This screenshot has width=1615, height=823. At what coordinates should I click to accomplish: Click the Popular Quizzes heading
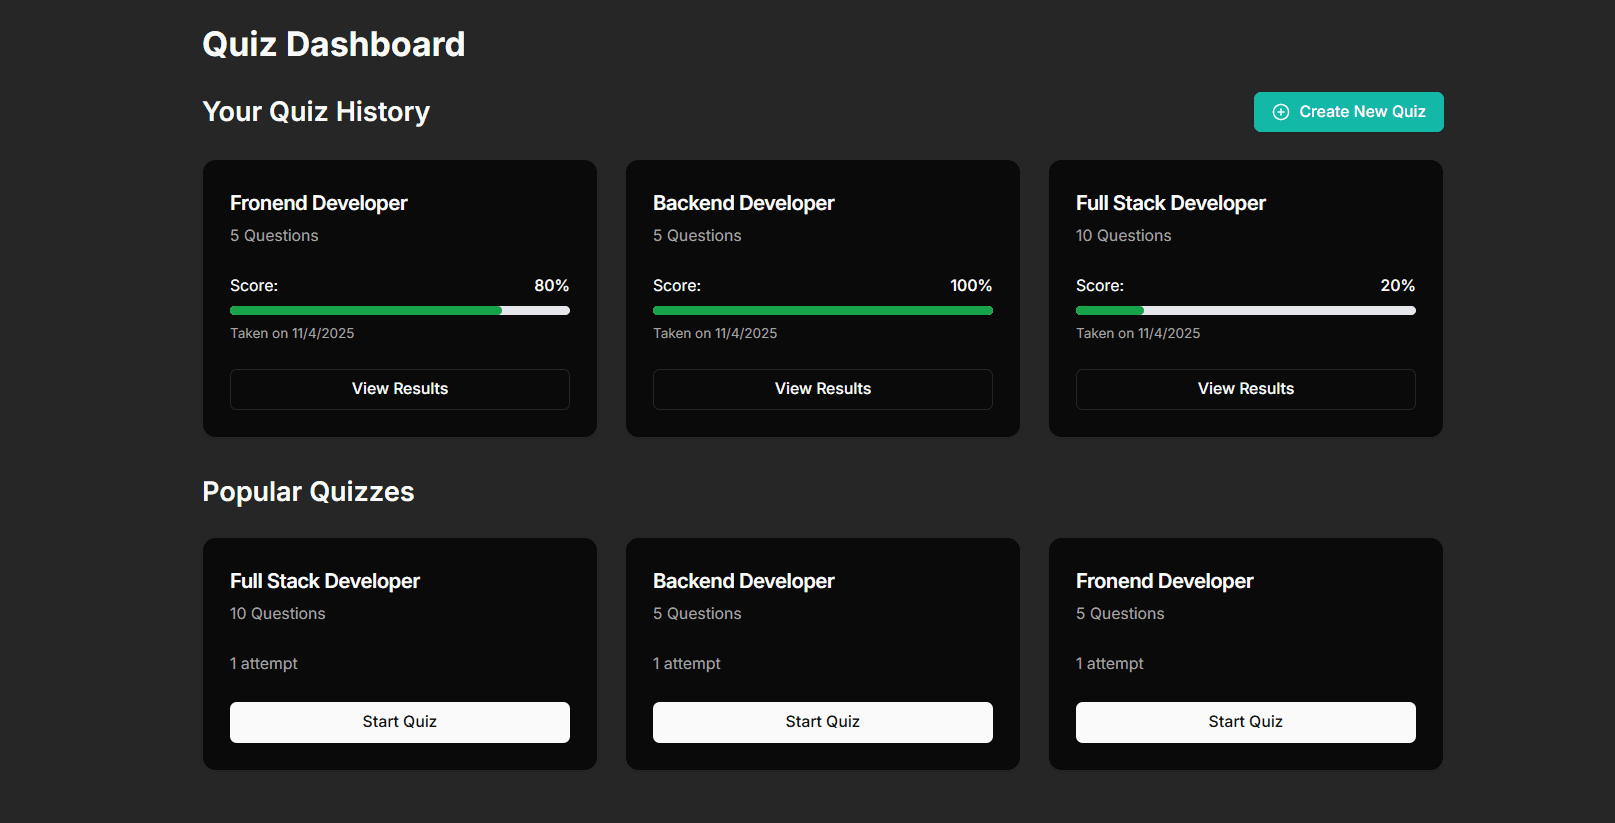pos(308,492)
